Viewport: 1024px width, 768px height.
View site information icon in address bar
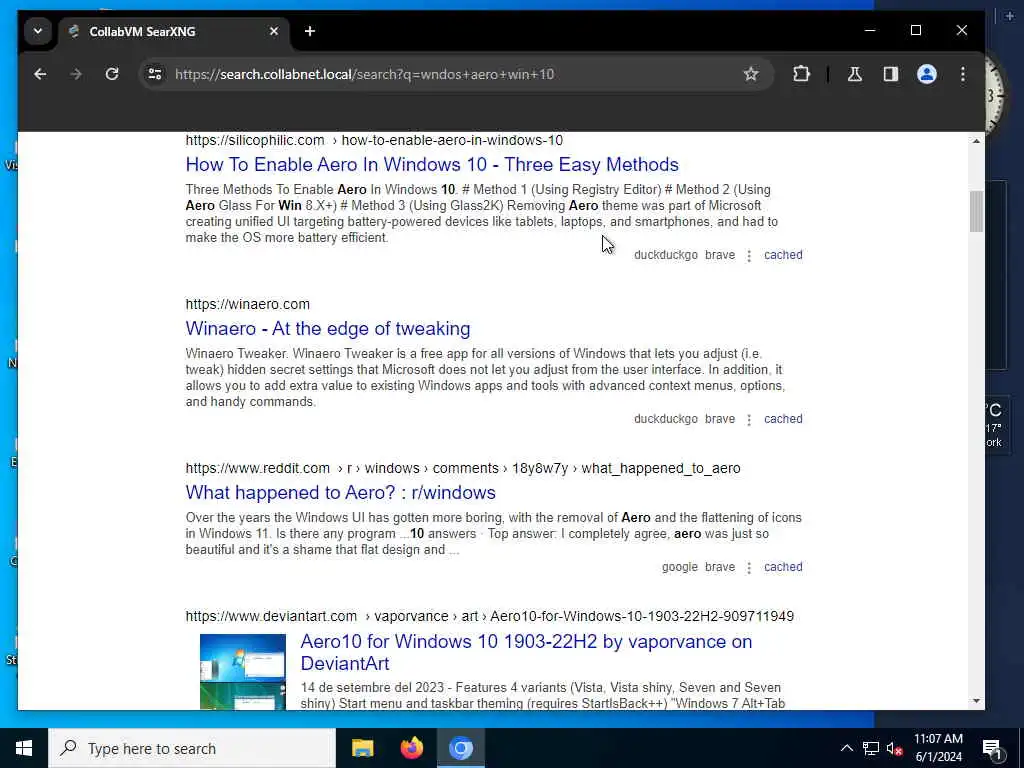(x=155, y=74)
